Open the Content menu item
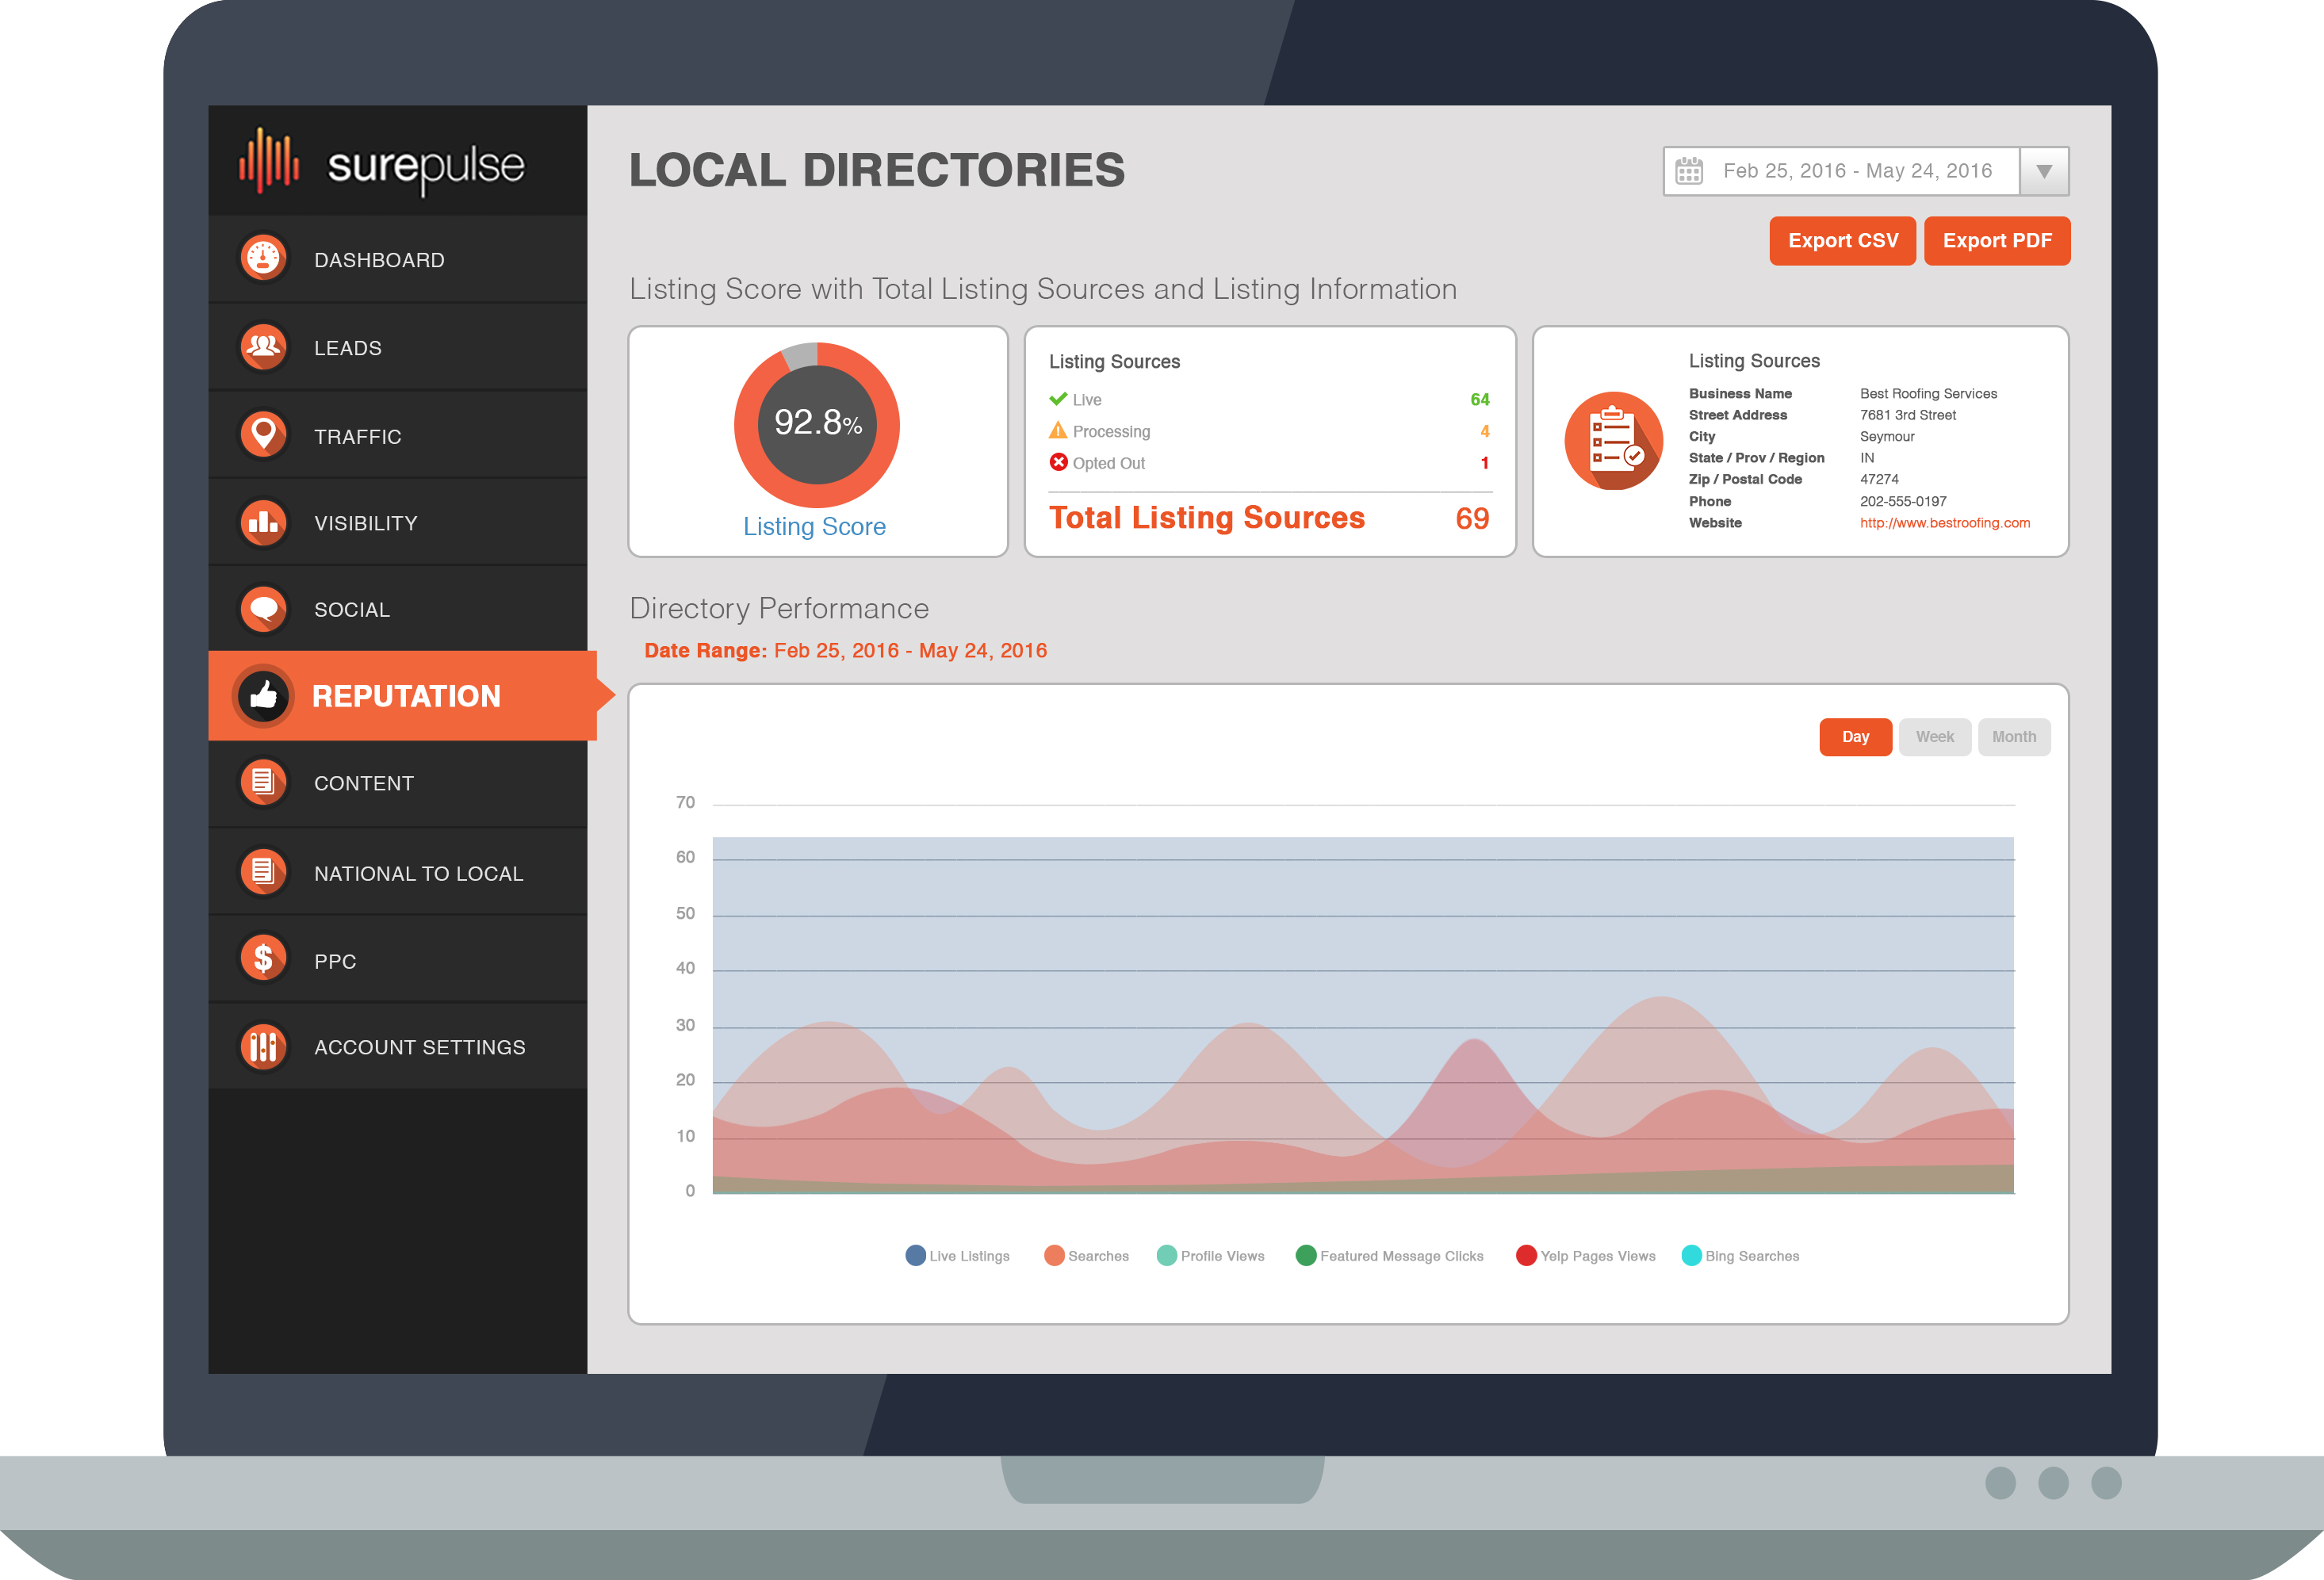Screen dimensions: 2324x1580 click(x=364, y=784)
